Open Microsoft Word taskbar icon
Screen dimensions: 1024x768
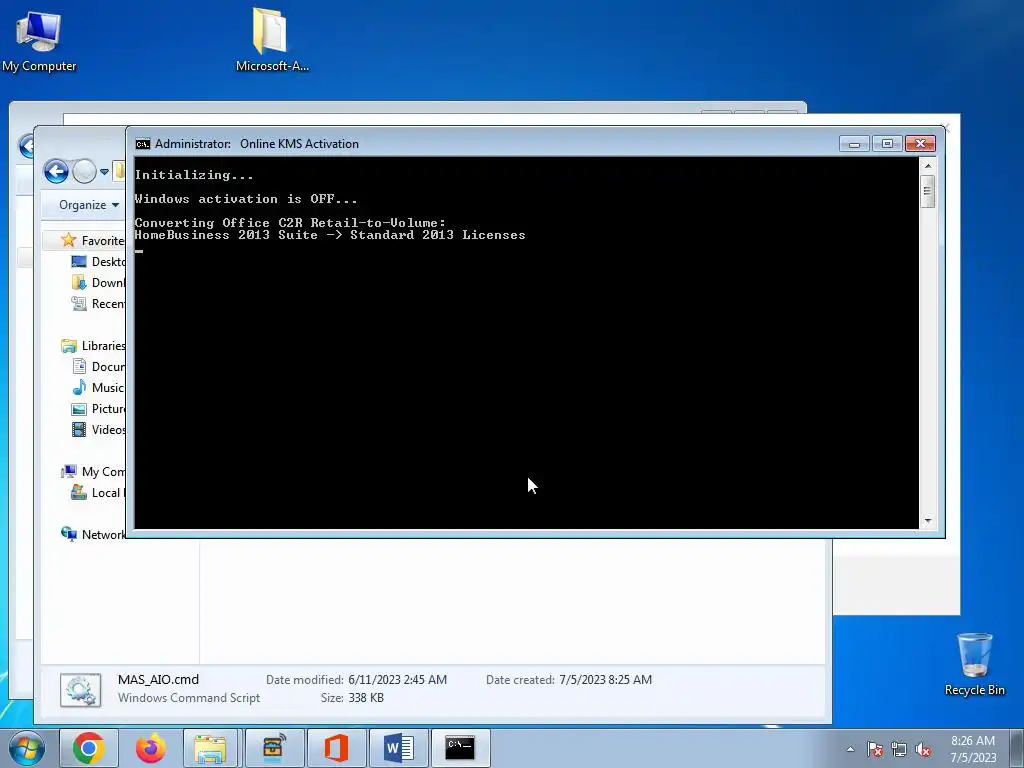tap(398, 748)
